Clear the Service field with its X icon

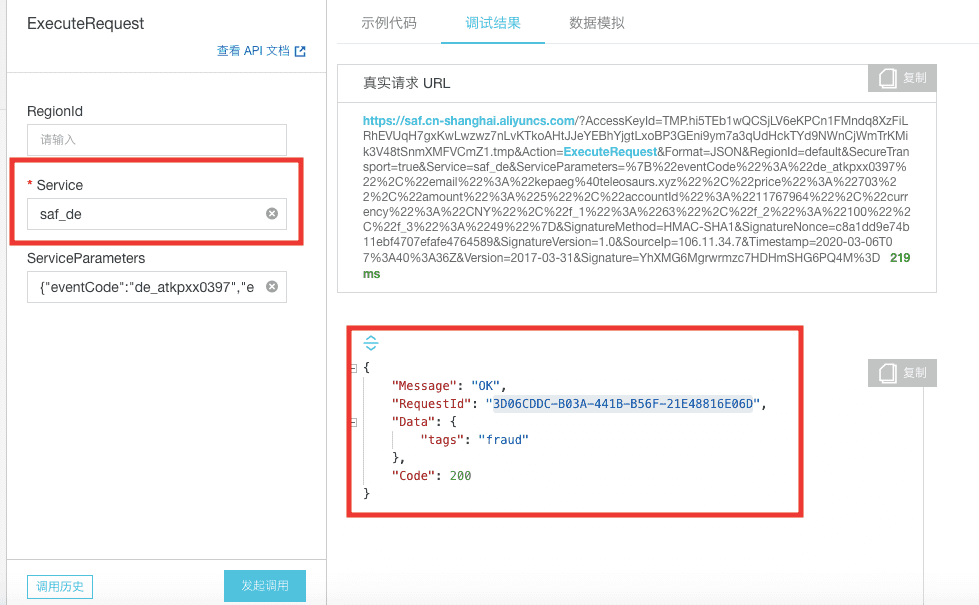click(272, 214)
